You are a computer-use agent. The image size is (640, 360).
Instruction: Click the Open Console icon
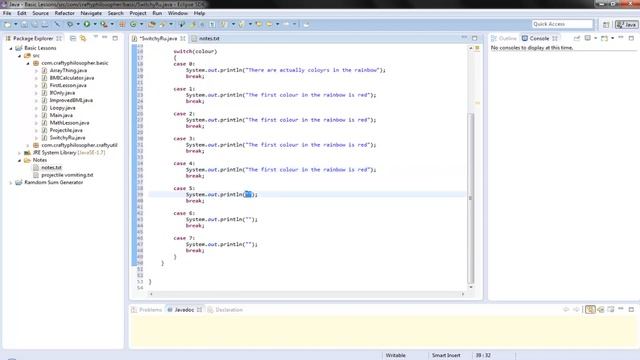(x=604, y=38)
